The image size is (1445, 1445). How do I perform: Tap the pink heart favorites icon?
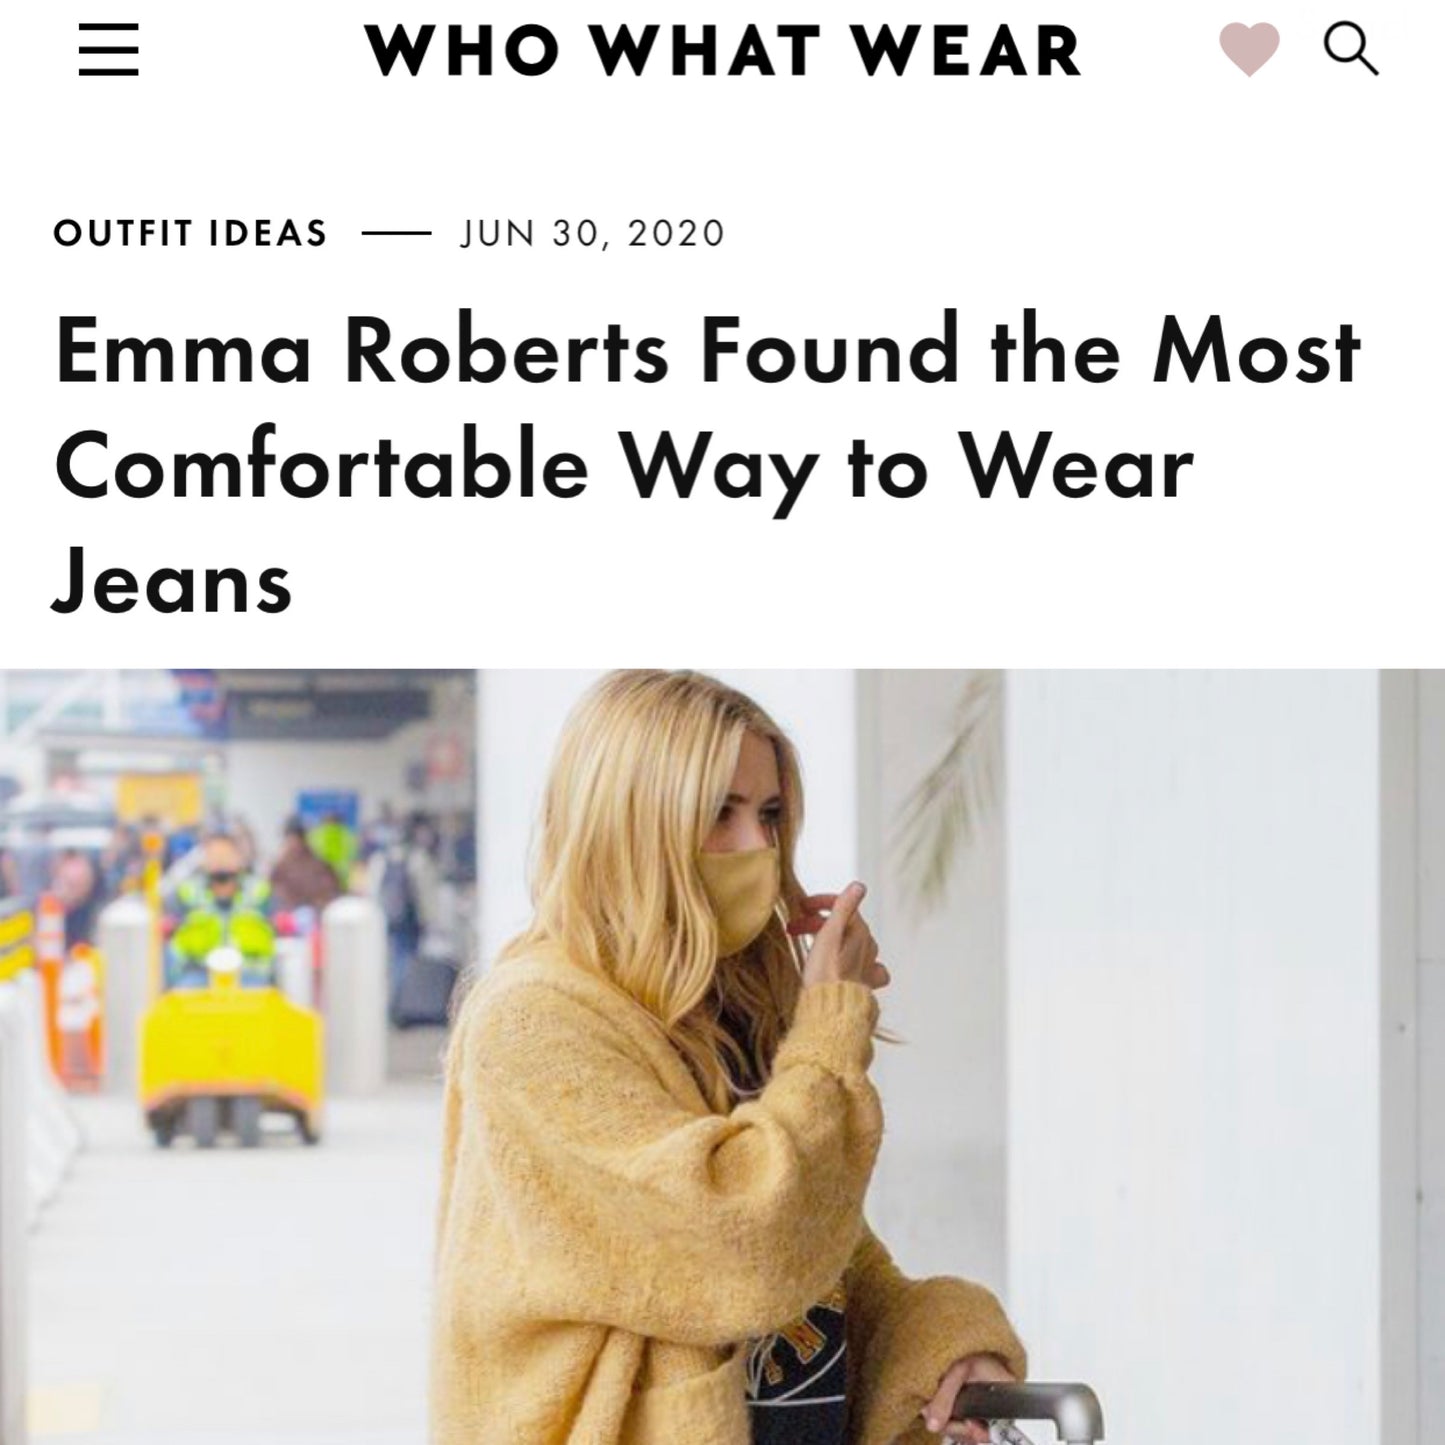click(x=1249, y=50)
